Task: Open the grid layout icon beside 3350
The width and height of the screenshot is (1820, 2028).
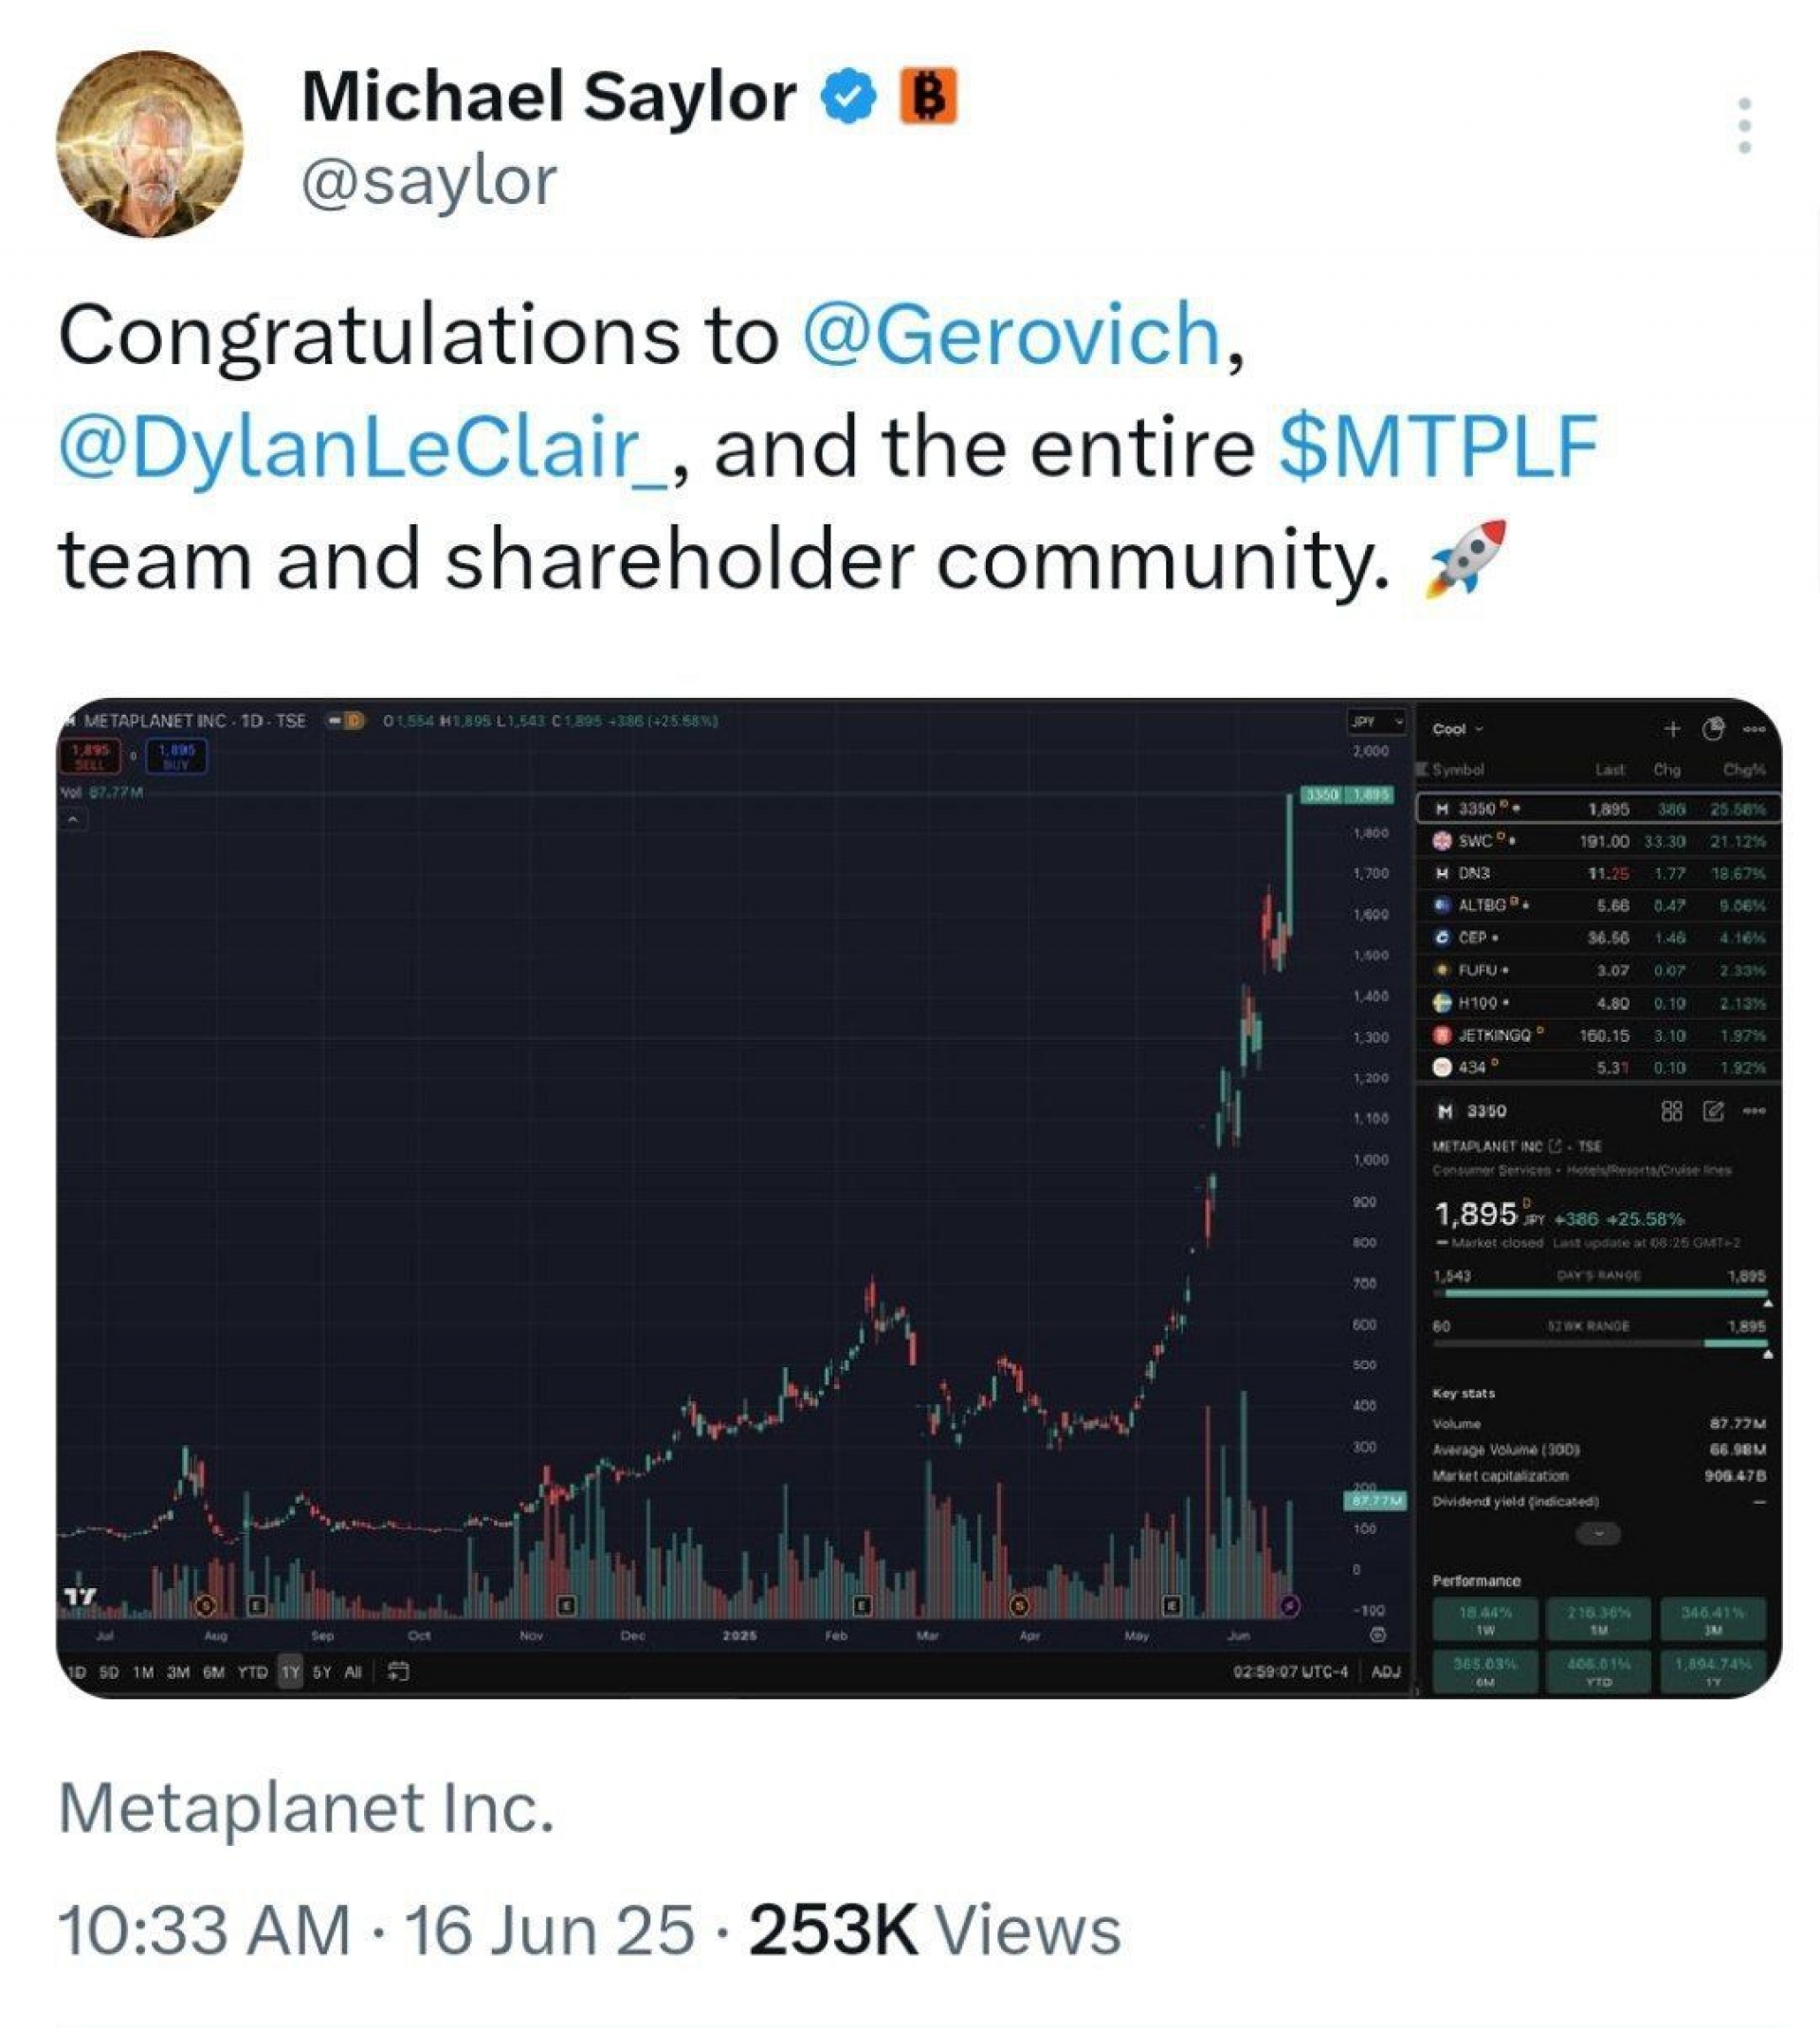Action: click(1671, 1111)
